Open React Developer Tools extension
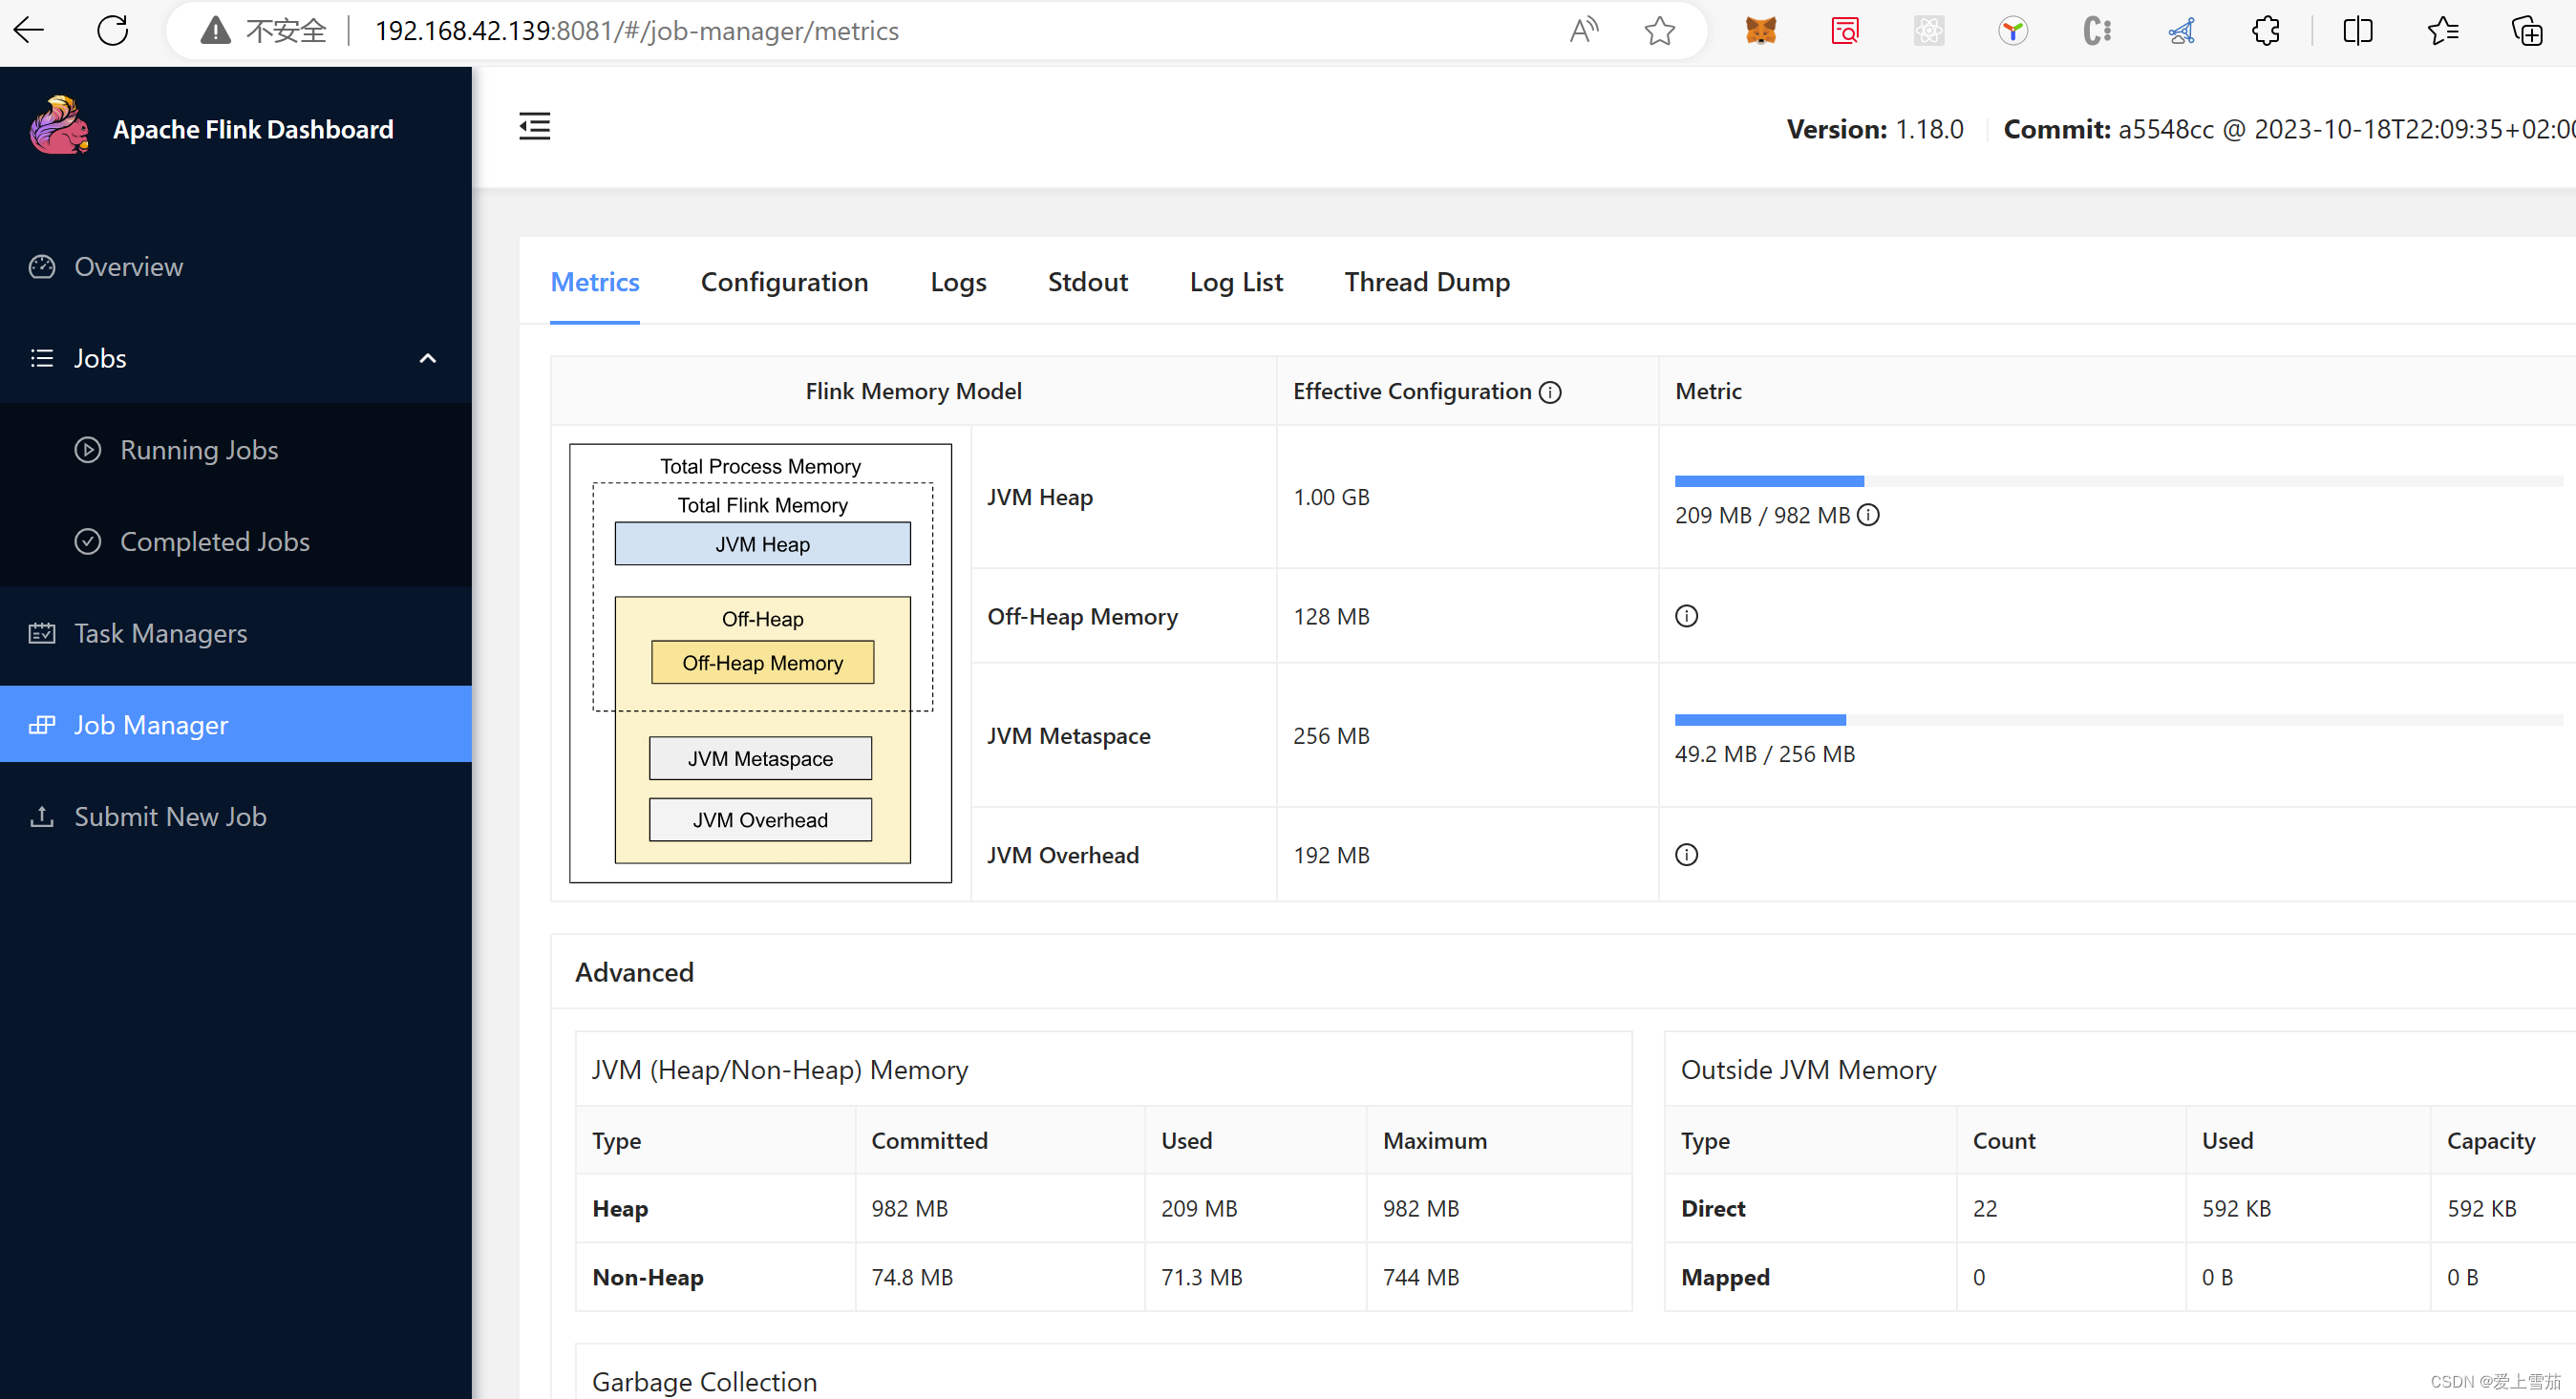Image resolution: width=2576 pixels, height=1399 pixels. [1928, 30]
